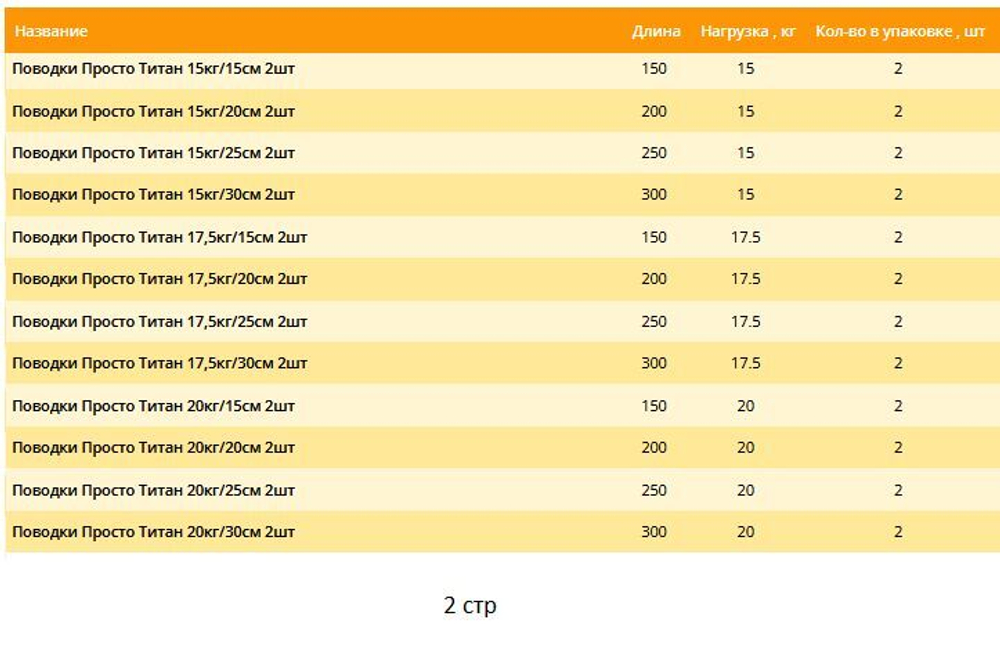This screenshot has width=1000, height=651.
Task: Click load value 20 in 20кг/25см row
Action: coord(746,490)
